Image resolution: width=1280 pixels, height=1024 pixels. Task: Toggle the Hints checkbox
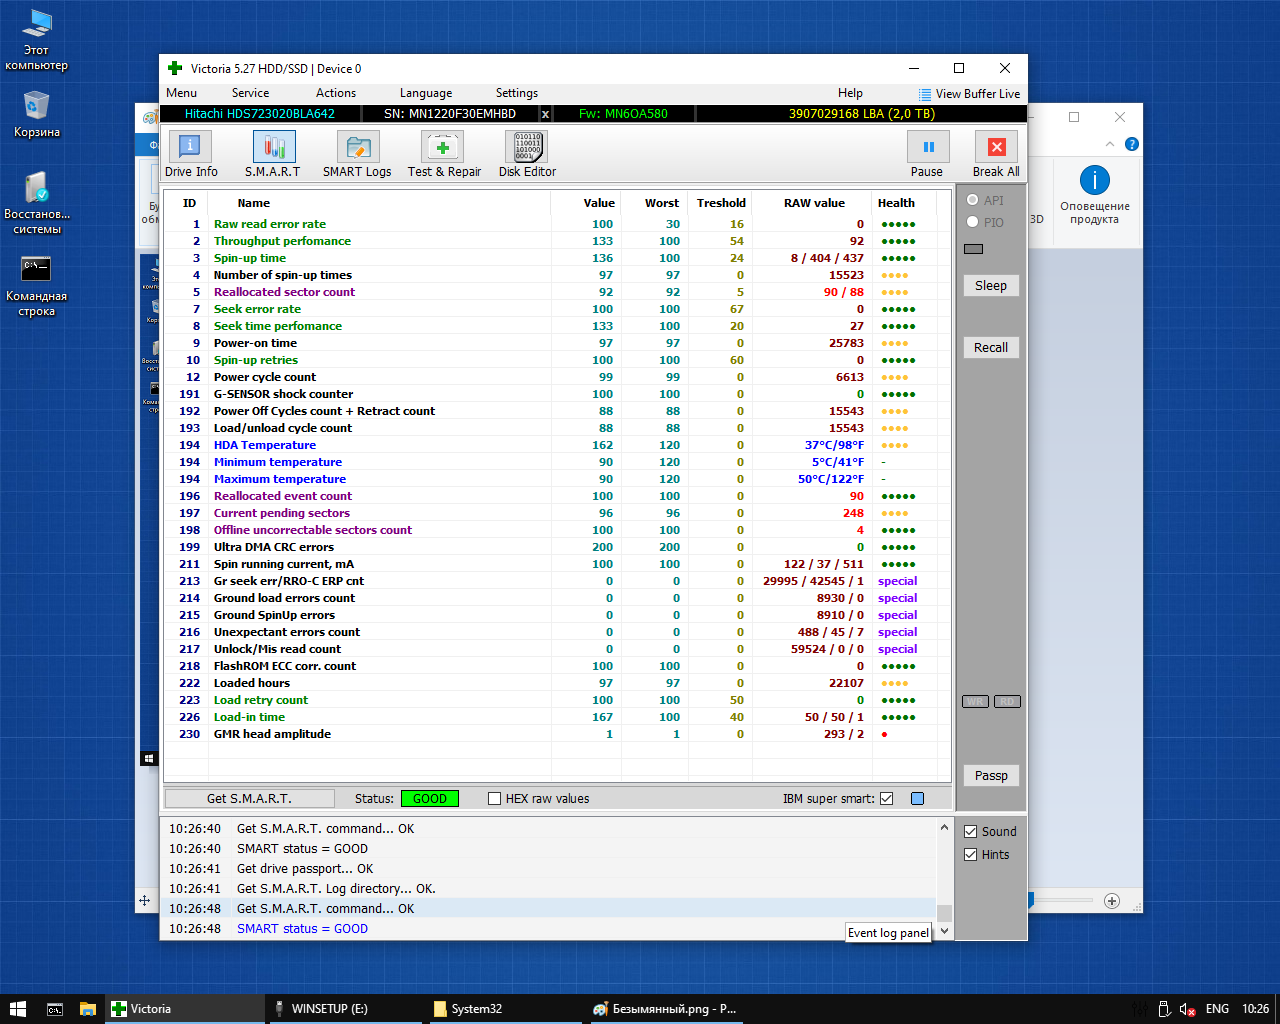pyautogui.click(x=970, y=854)
